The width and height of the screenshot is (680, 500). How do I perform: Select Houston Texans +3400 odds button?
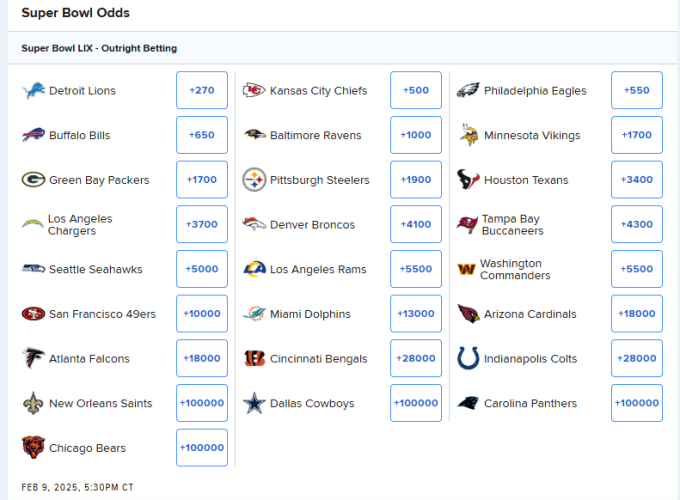[x=637, y=180]
